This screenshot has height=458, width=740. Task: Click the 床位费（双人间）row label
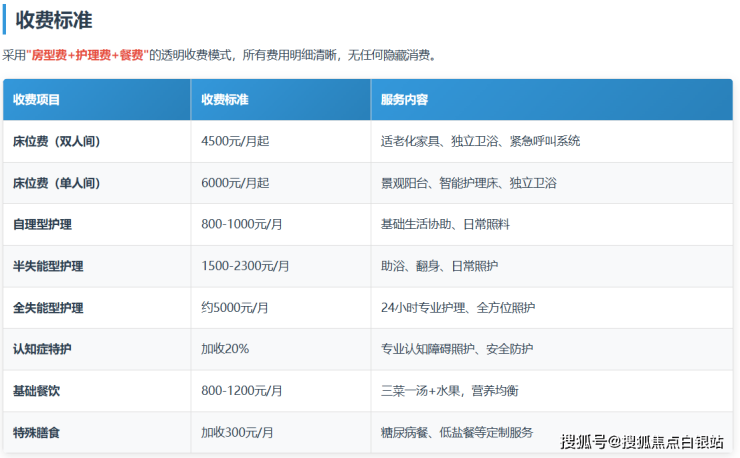[x=57, y=142]
